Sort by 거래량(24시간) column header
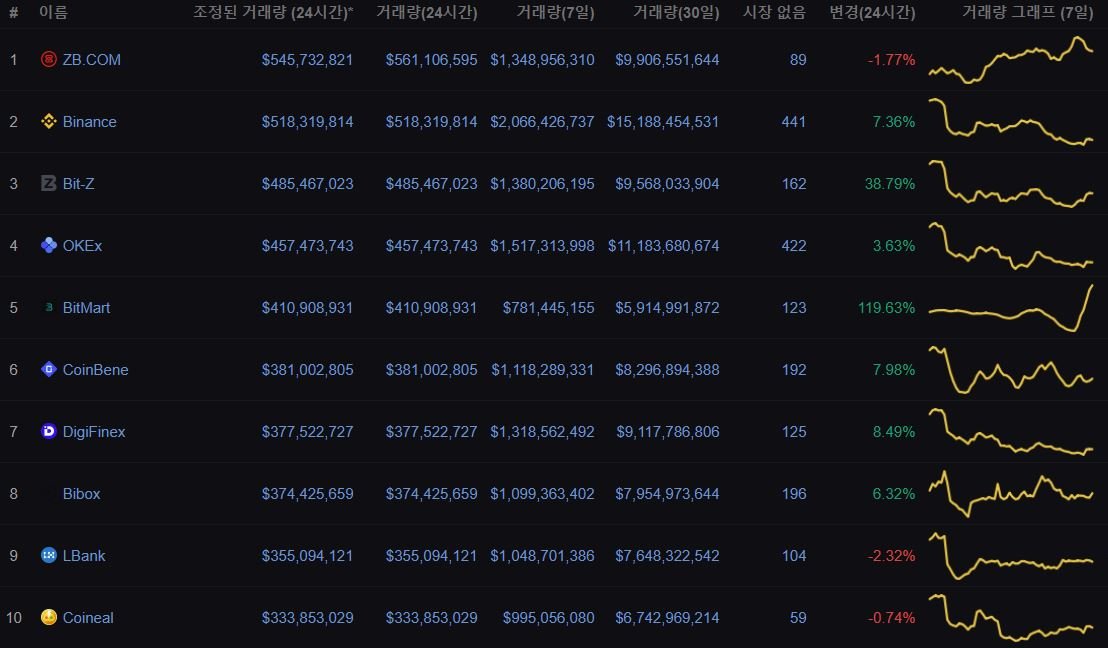This screenshot has width=1108, height=648. 426,12
